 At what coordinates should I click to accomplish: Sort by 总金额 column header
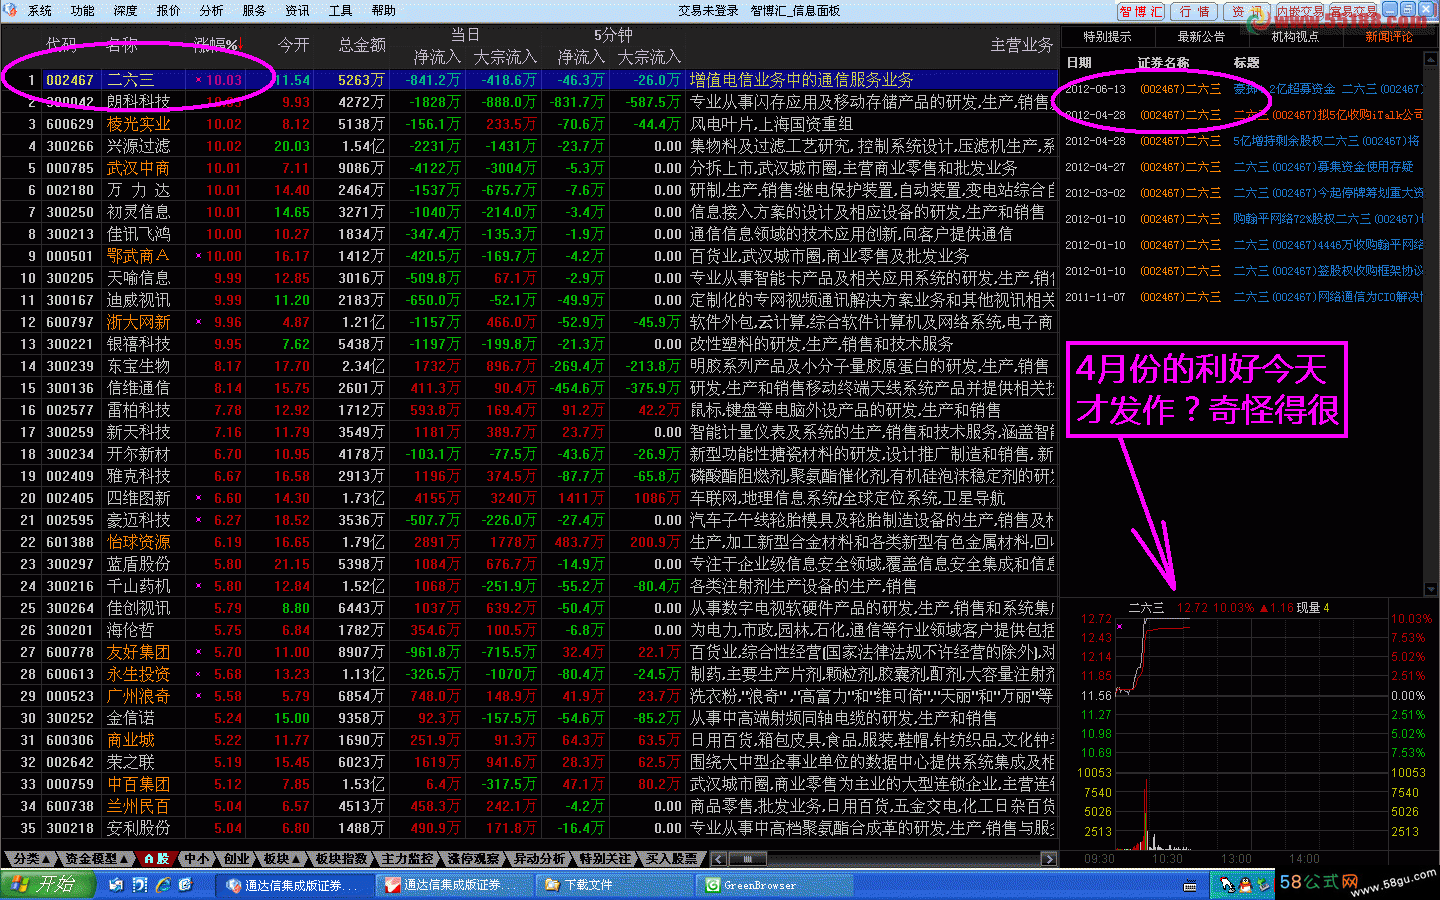point(361,45)
